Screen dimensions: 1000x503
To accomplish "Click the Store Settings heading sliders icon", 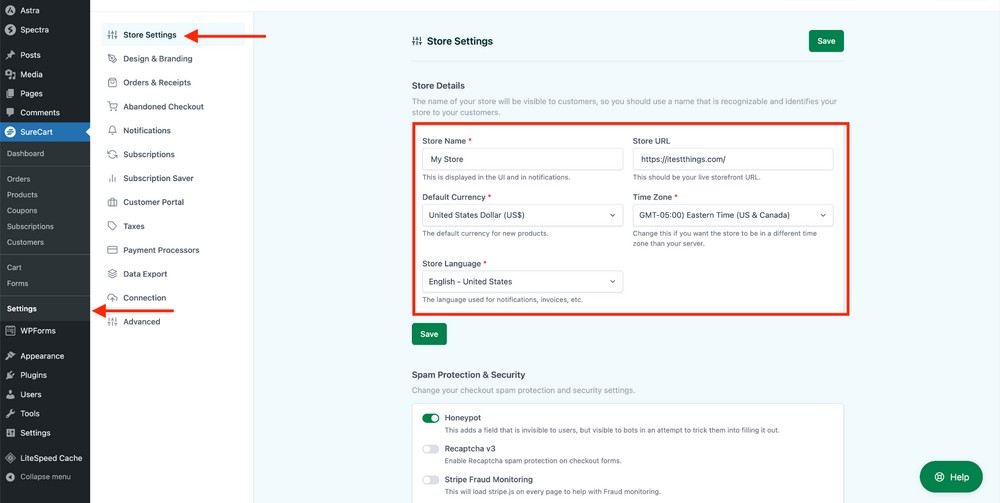I will (417, 41).
